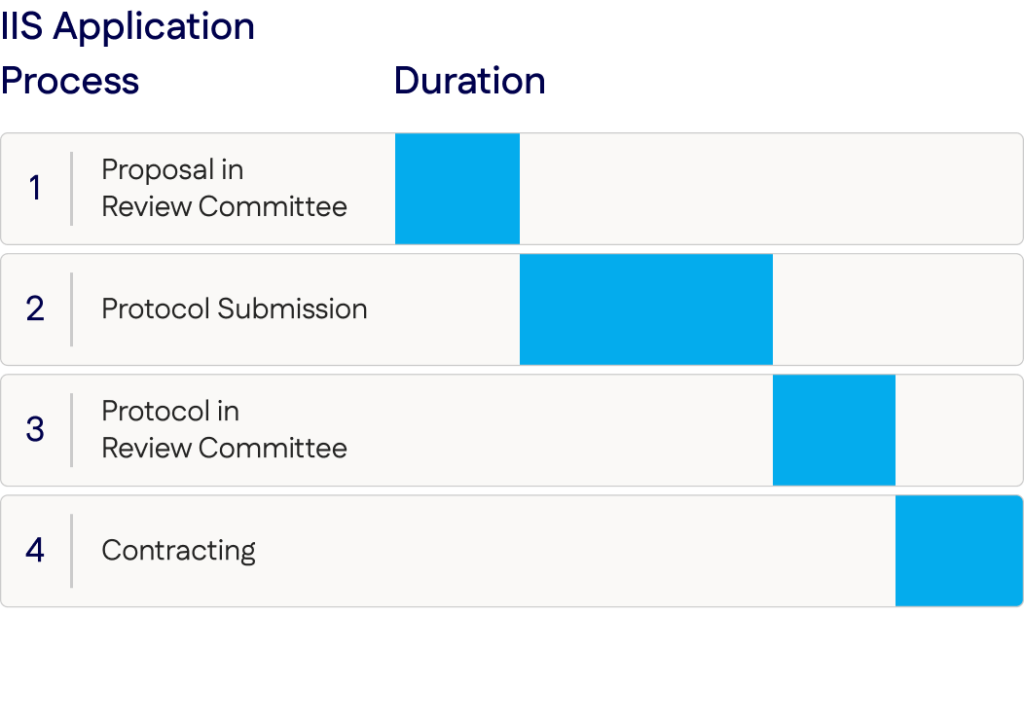Click the "Duration" column heading

coord(470,81)
